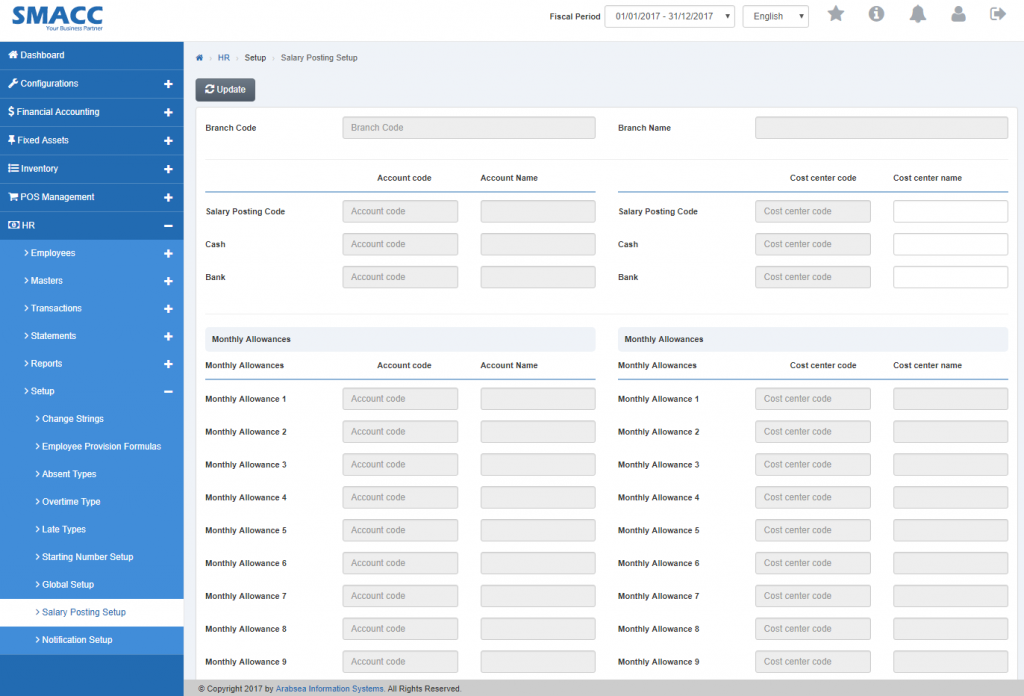The width and height of the screenshot is (1024, 696).
Task: Sign out using the logout icon
Action: [997, 15]
